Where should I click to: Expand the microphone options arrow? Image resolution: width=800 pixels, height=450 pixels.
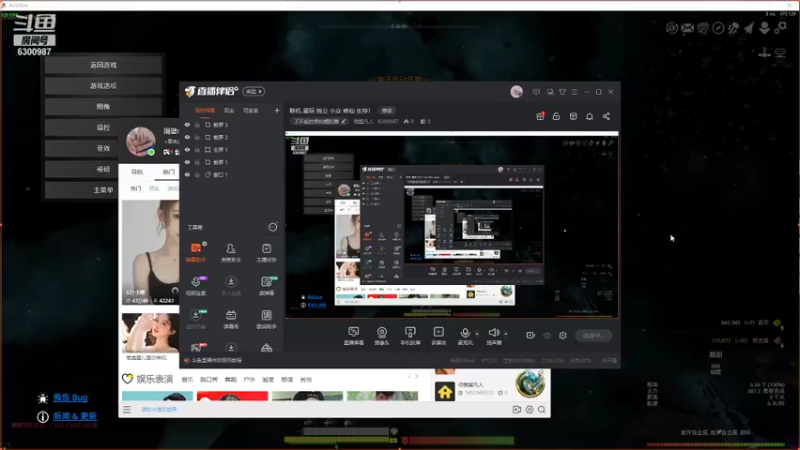(x=477, y=334)
